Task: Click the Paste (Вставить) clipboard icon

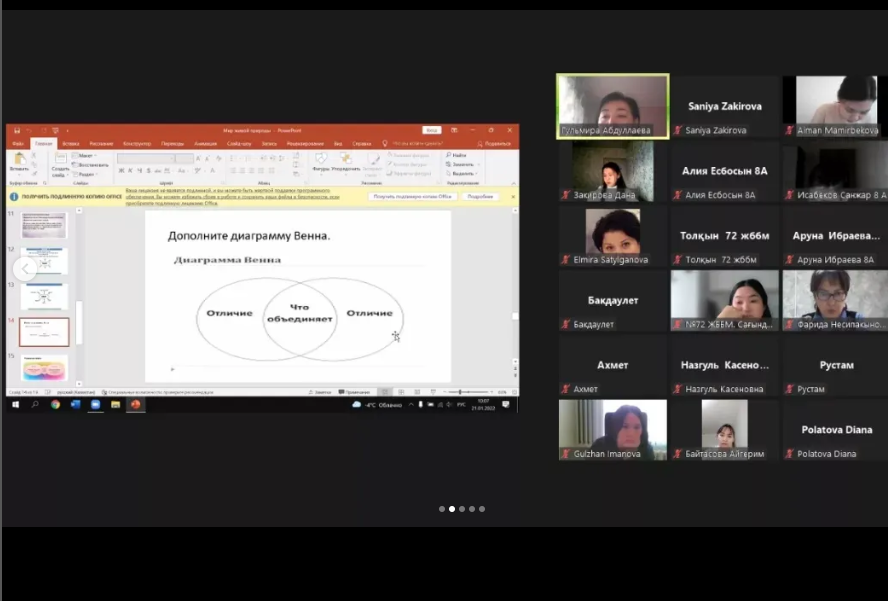Action: (18, 160)
